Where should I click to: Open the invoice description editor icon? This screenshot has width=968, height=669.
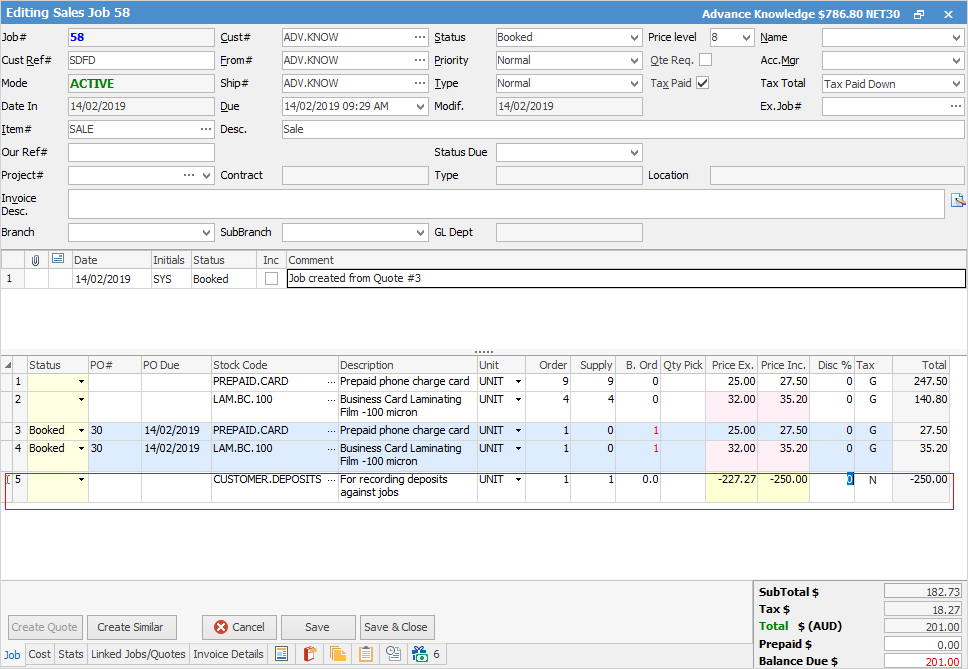(957, 200)
